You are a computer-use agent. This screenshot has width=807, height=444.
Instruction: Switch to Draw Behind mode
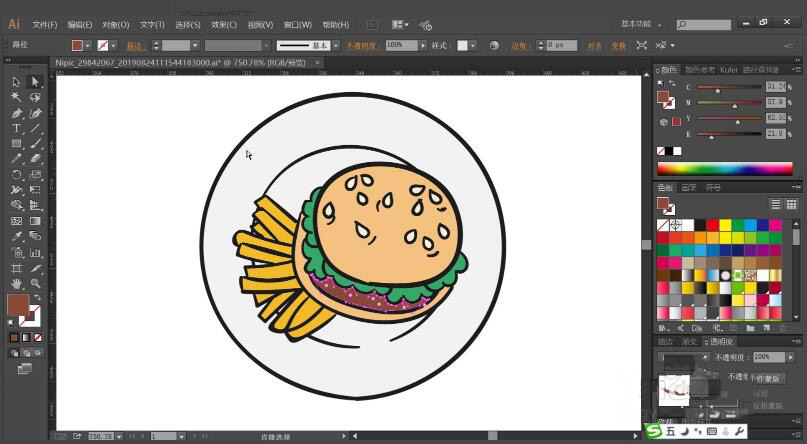coord(26,353)
